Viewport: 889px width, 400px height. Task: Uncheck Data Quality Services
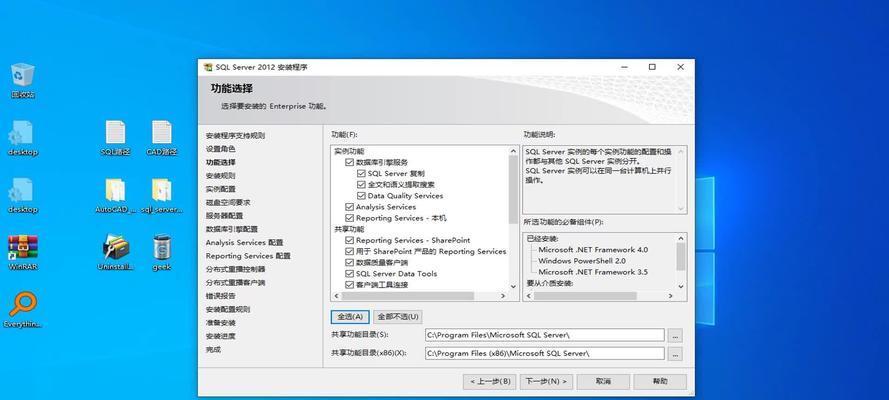coord(361,195)
